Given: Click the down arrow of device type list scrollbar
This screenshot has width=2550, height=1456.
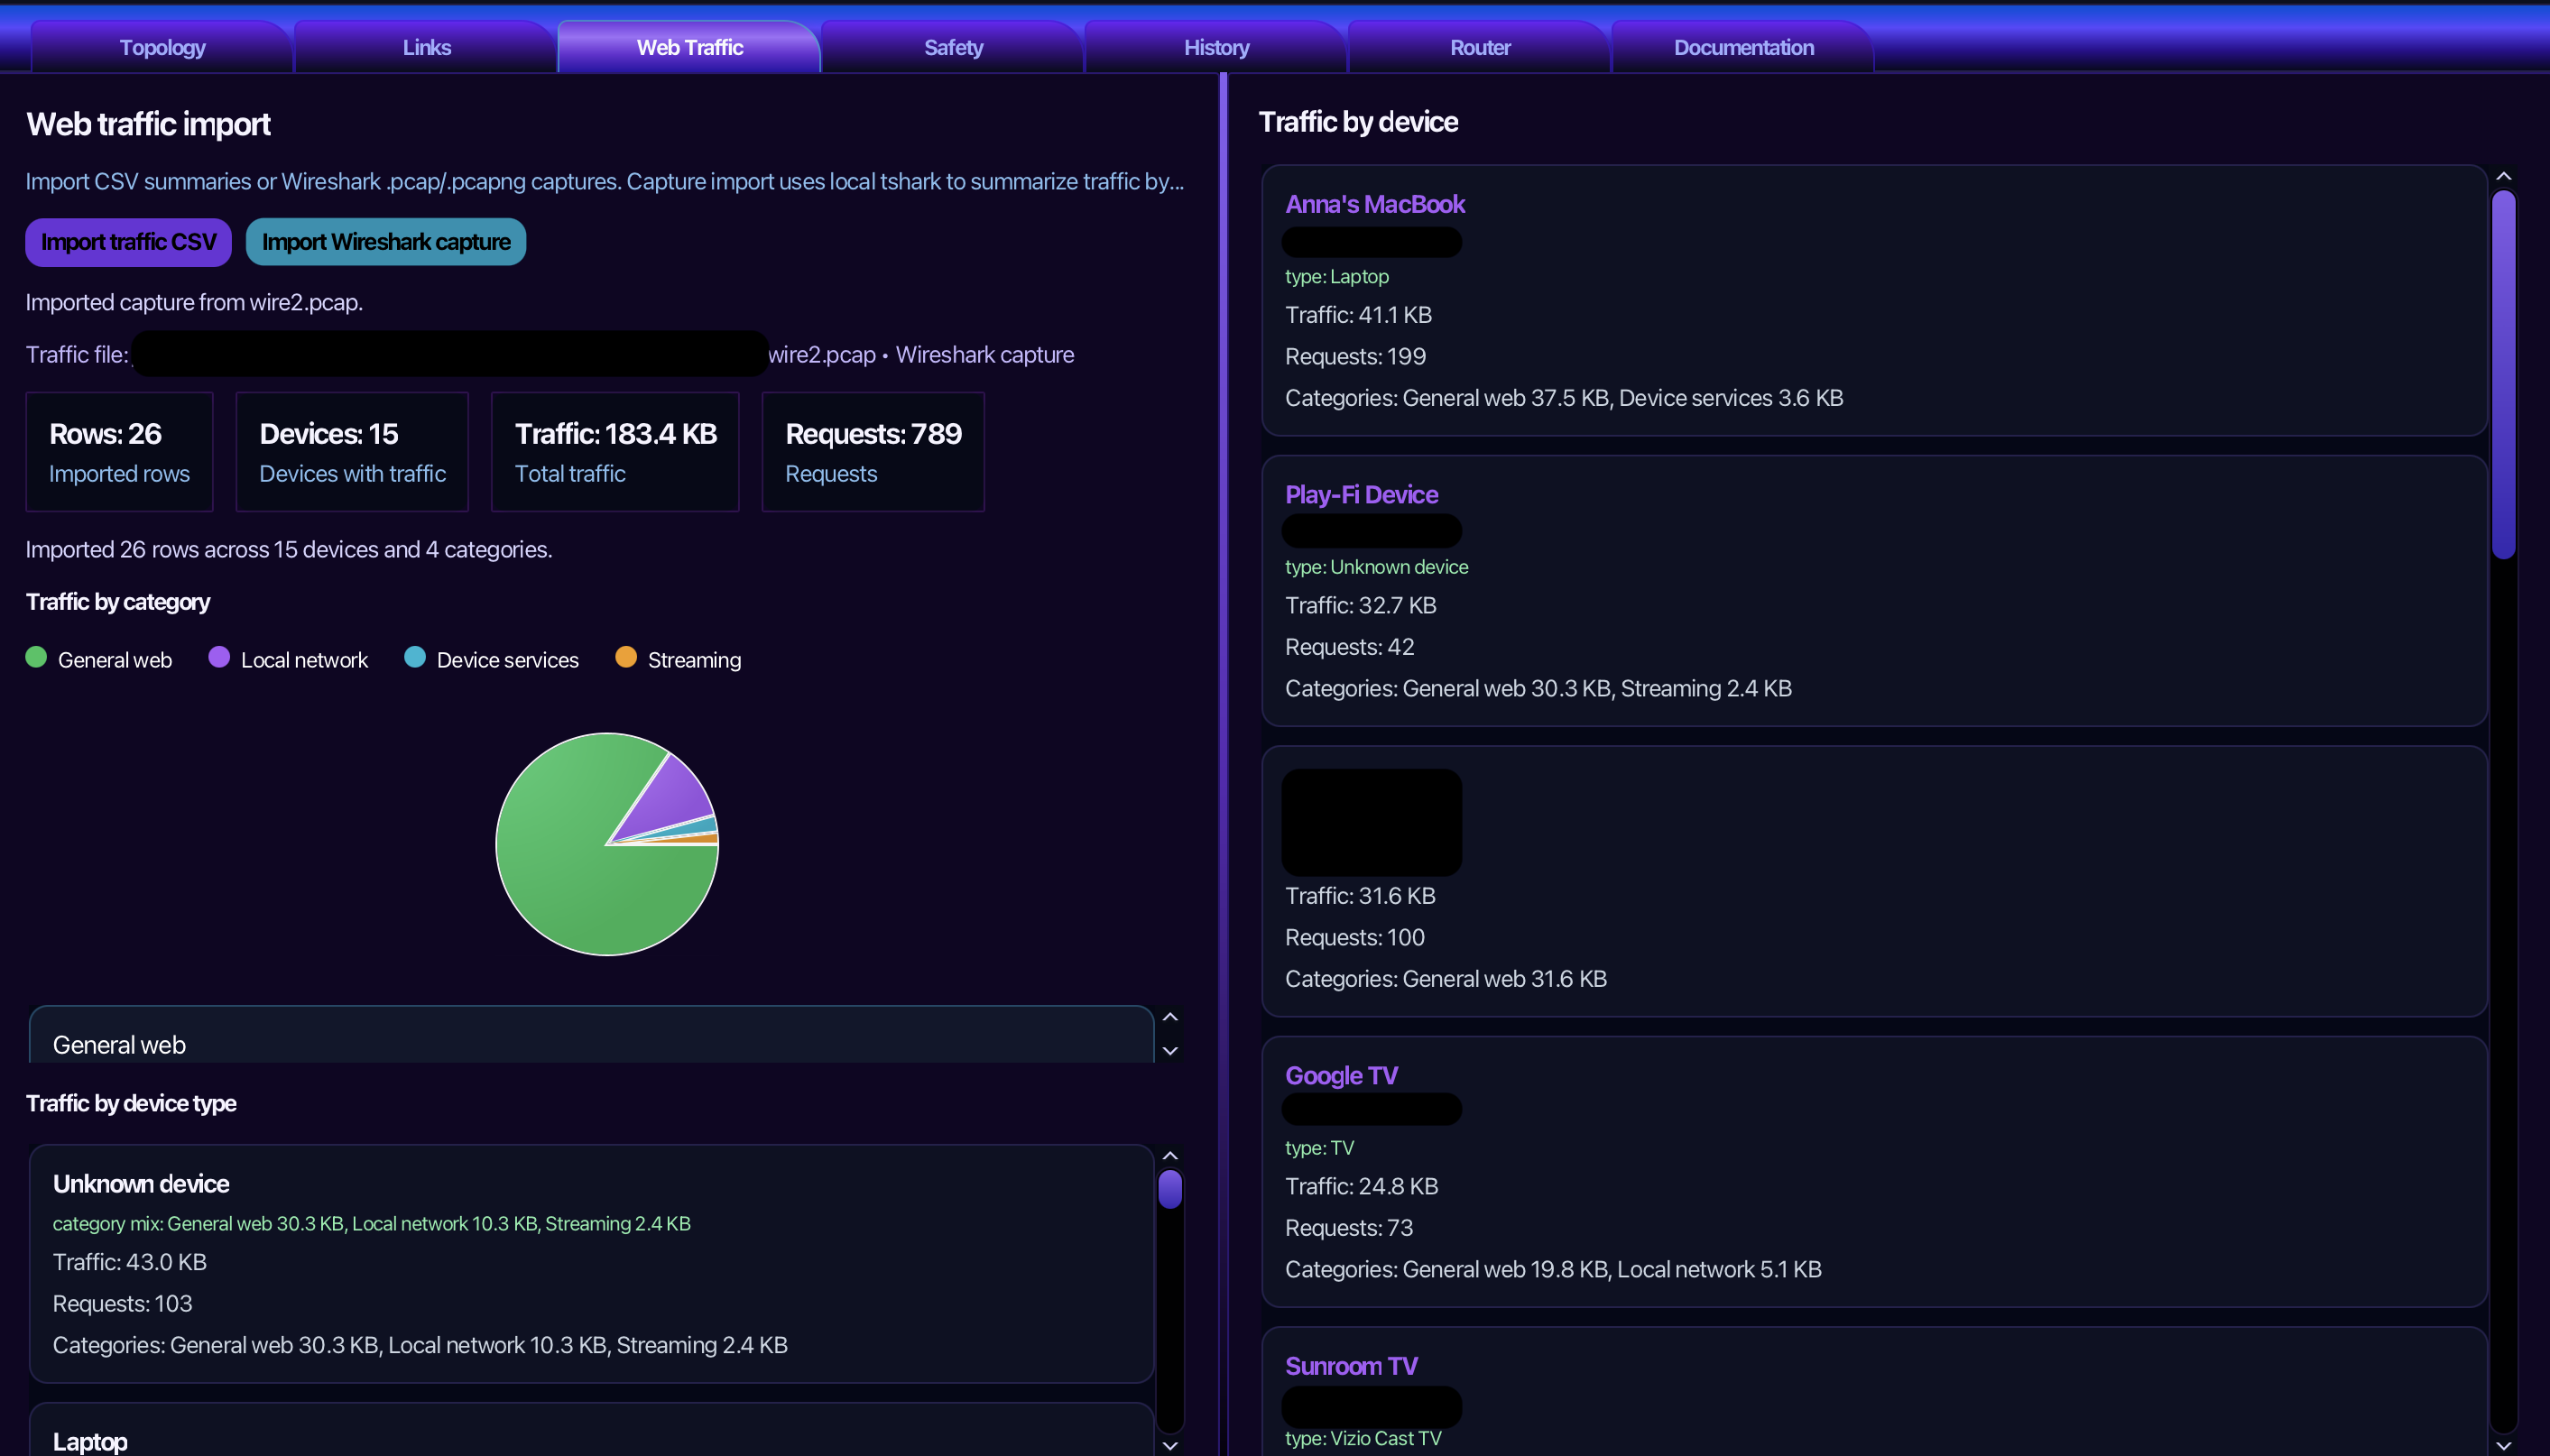Looking at the screenshot, I should coord(1170,1445).
